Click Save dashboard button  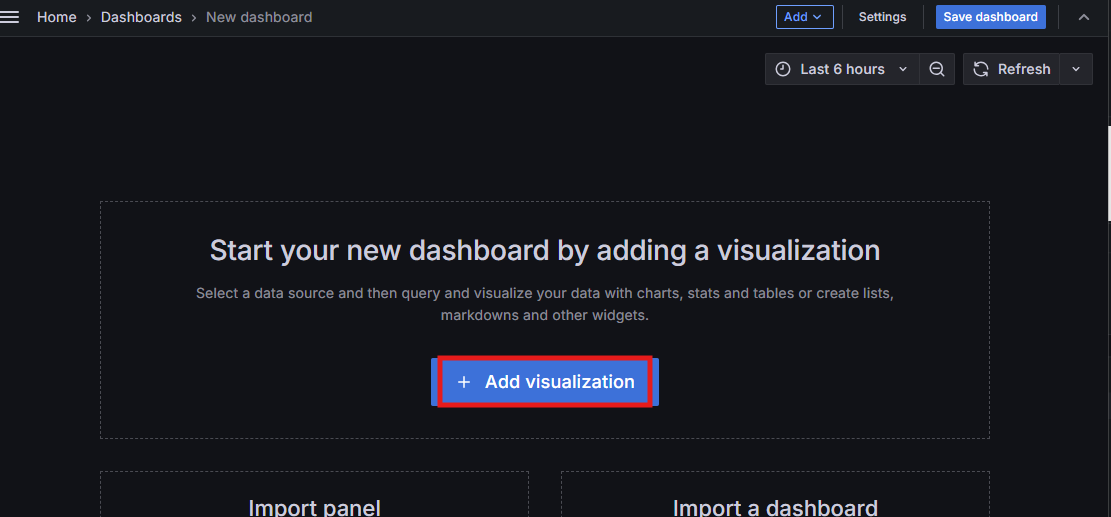991,17
